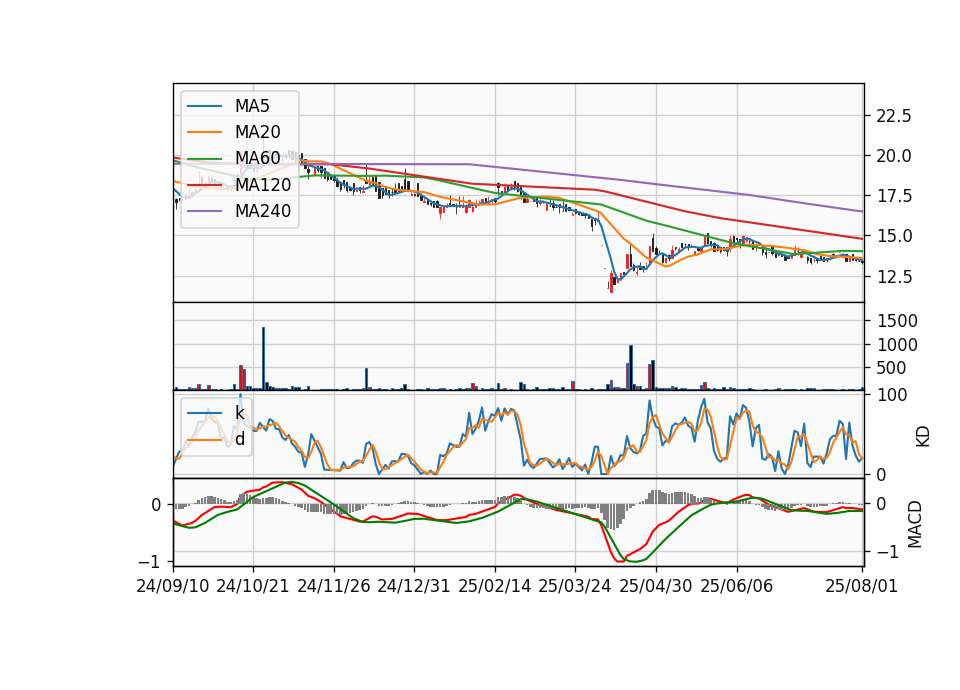Click the MACD axis title
Image resolution: width=960 pixels, height=690 pixels.
coord(914,524)
